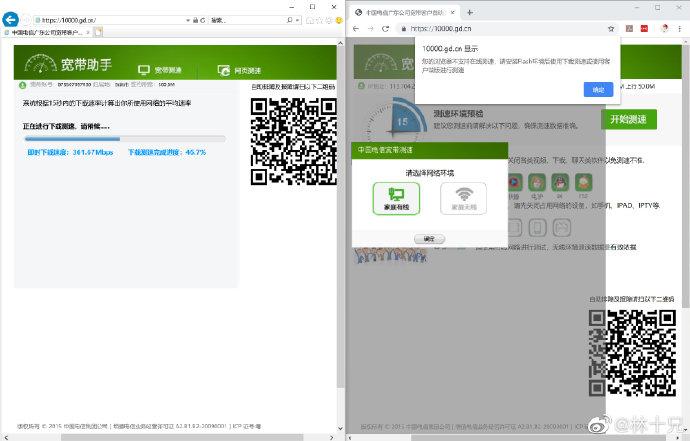
Task: Bookmark this page with the star icon
Action: (611, 29)
